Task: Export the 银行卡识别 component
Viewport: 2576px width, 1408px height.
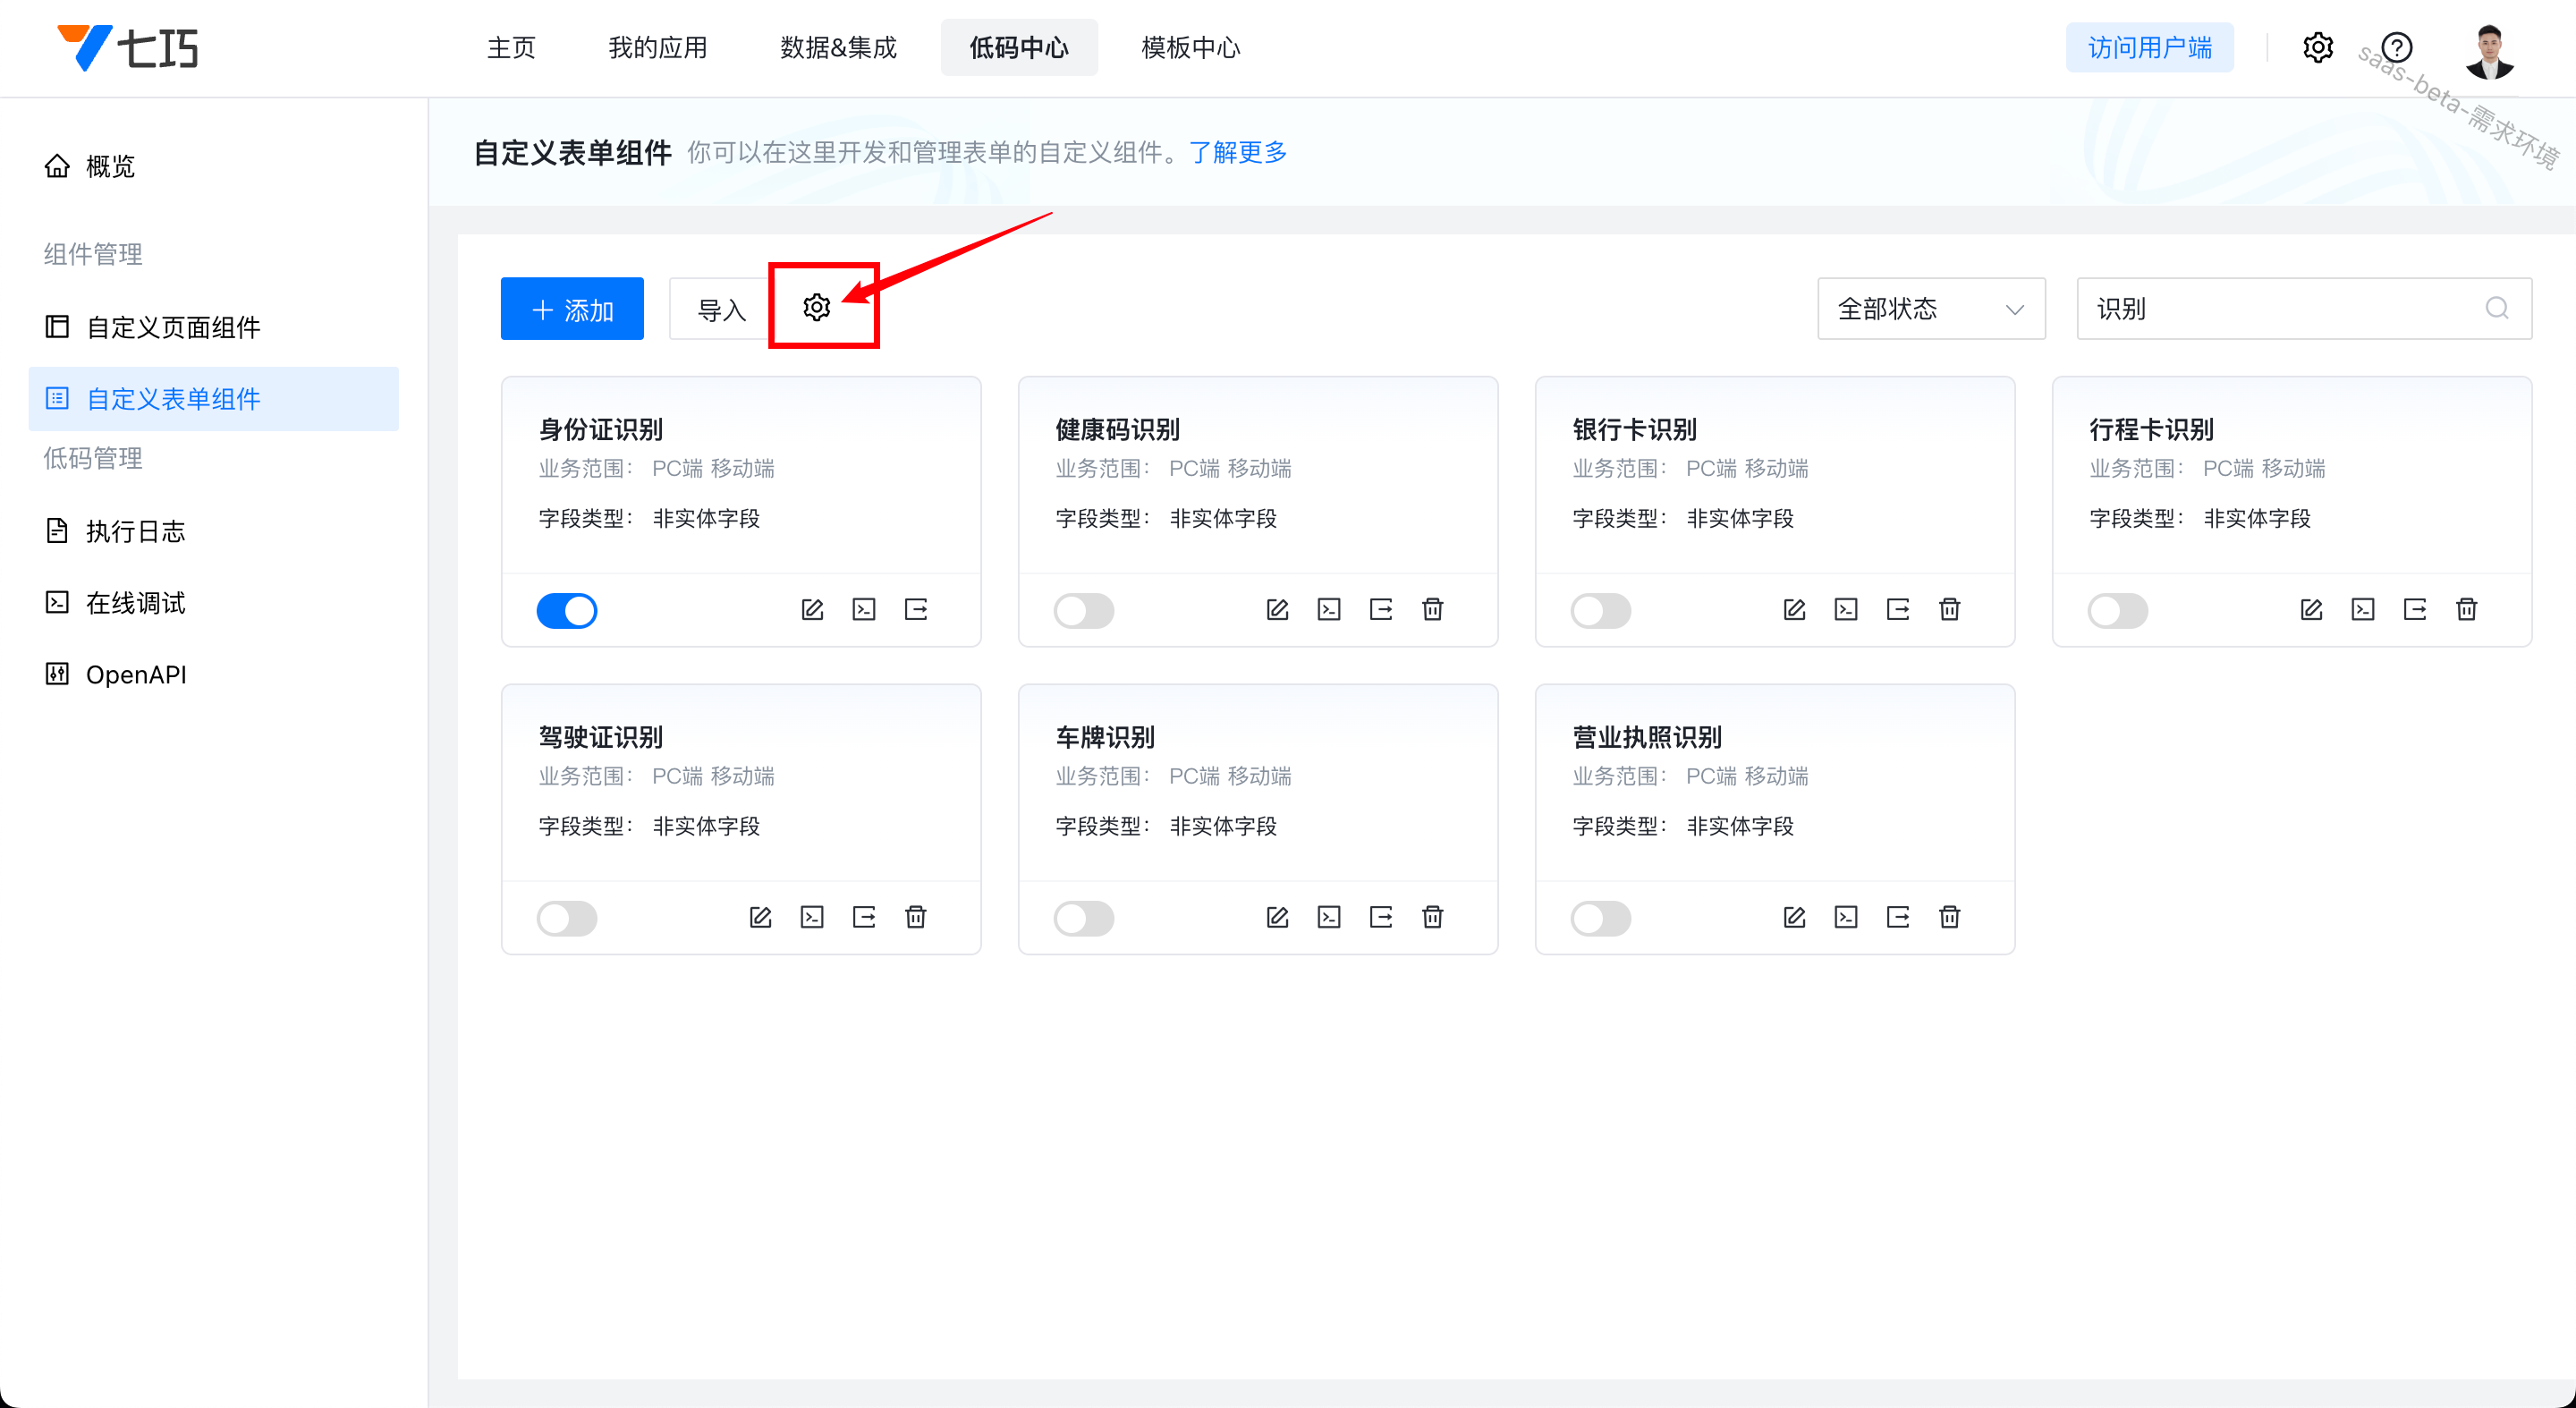Action: coord(1898,609)
